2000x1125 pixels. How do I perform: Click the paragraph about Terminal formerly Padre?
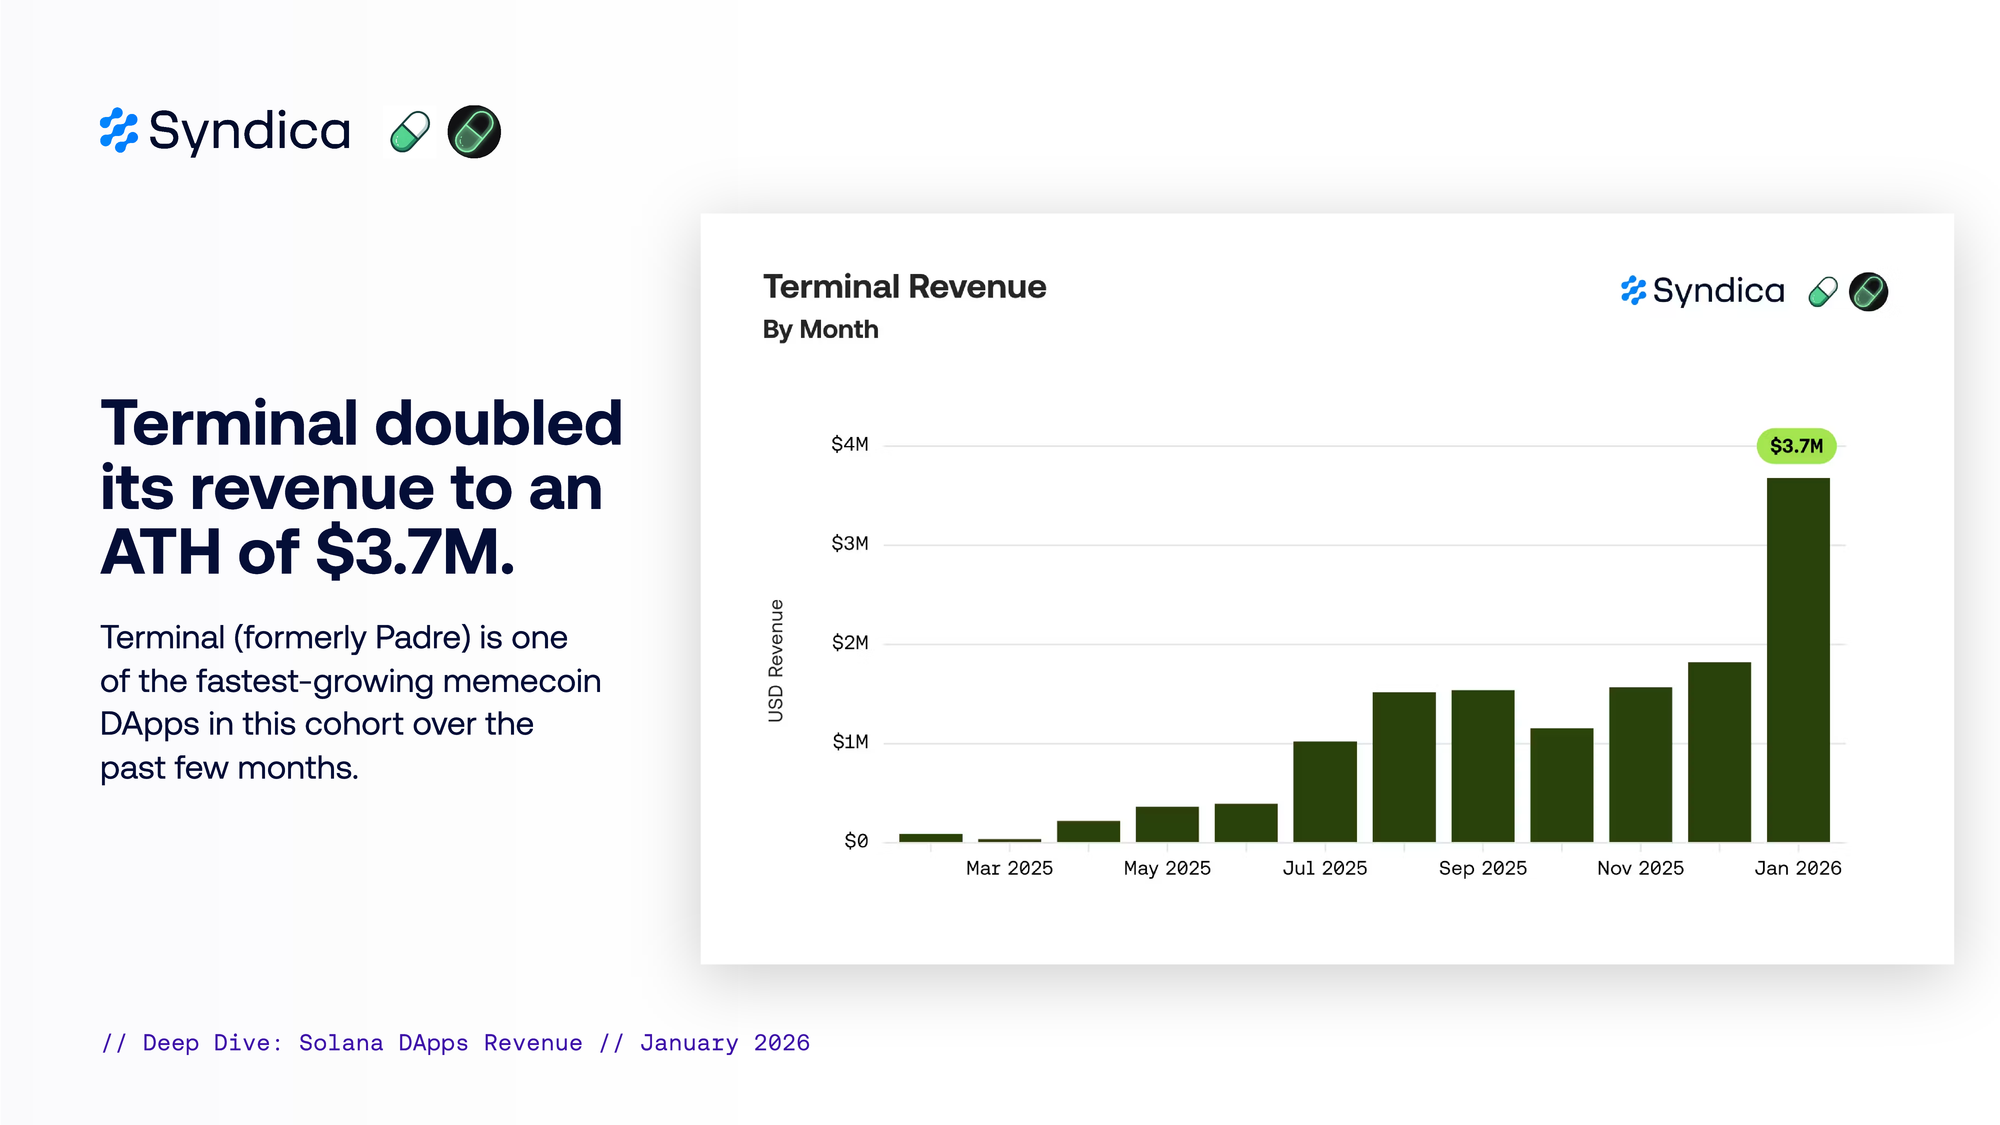click(x=350, y=702)
